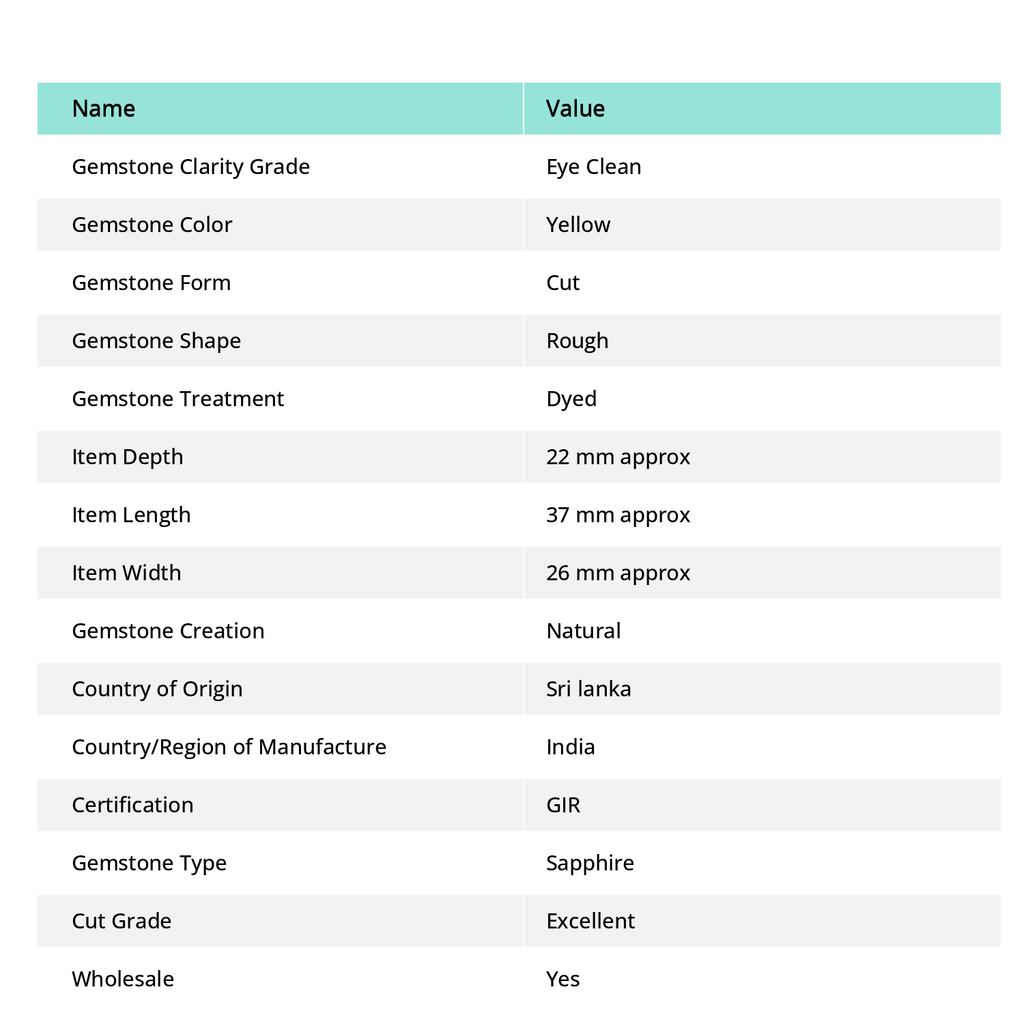Click the Dyed treatment value

point(571,398)
